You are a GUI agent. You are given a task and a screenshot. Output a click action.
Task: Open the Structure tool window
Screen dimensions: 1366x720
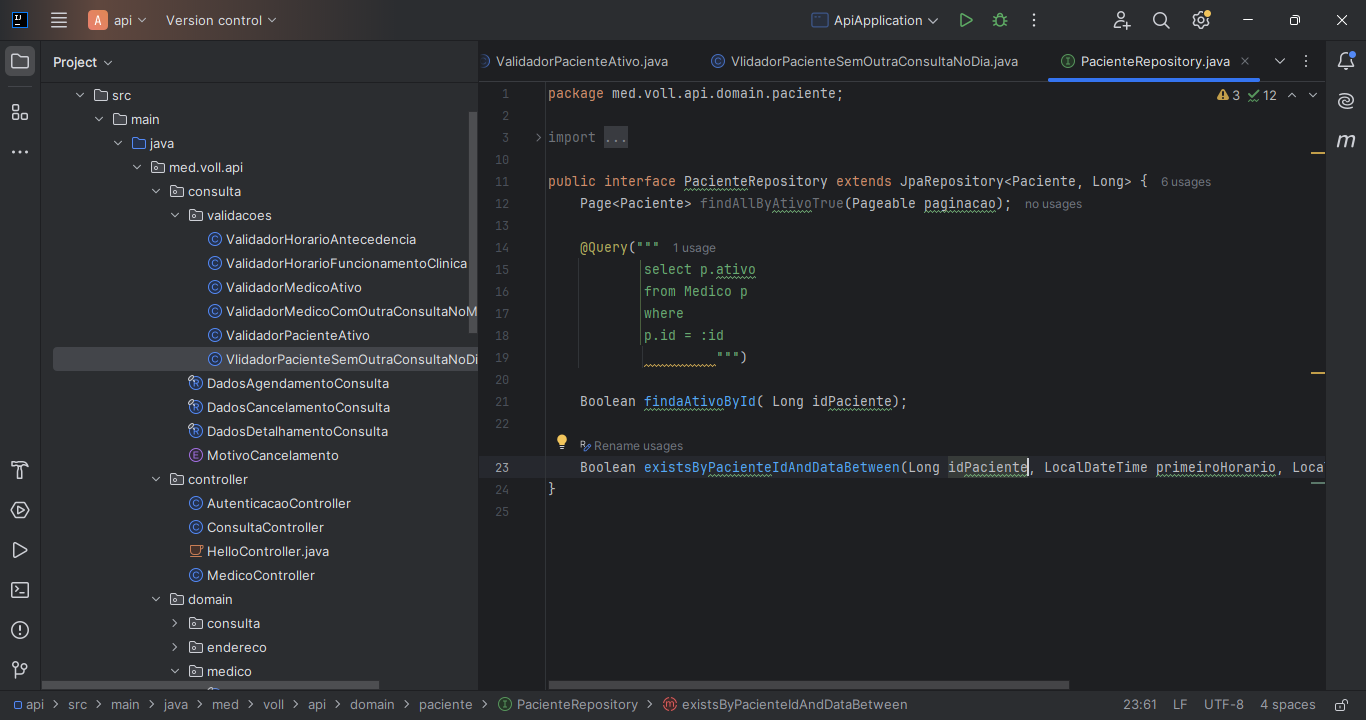click(x=20, y=112)
